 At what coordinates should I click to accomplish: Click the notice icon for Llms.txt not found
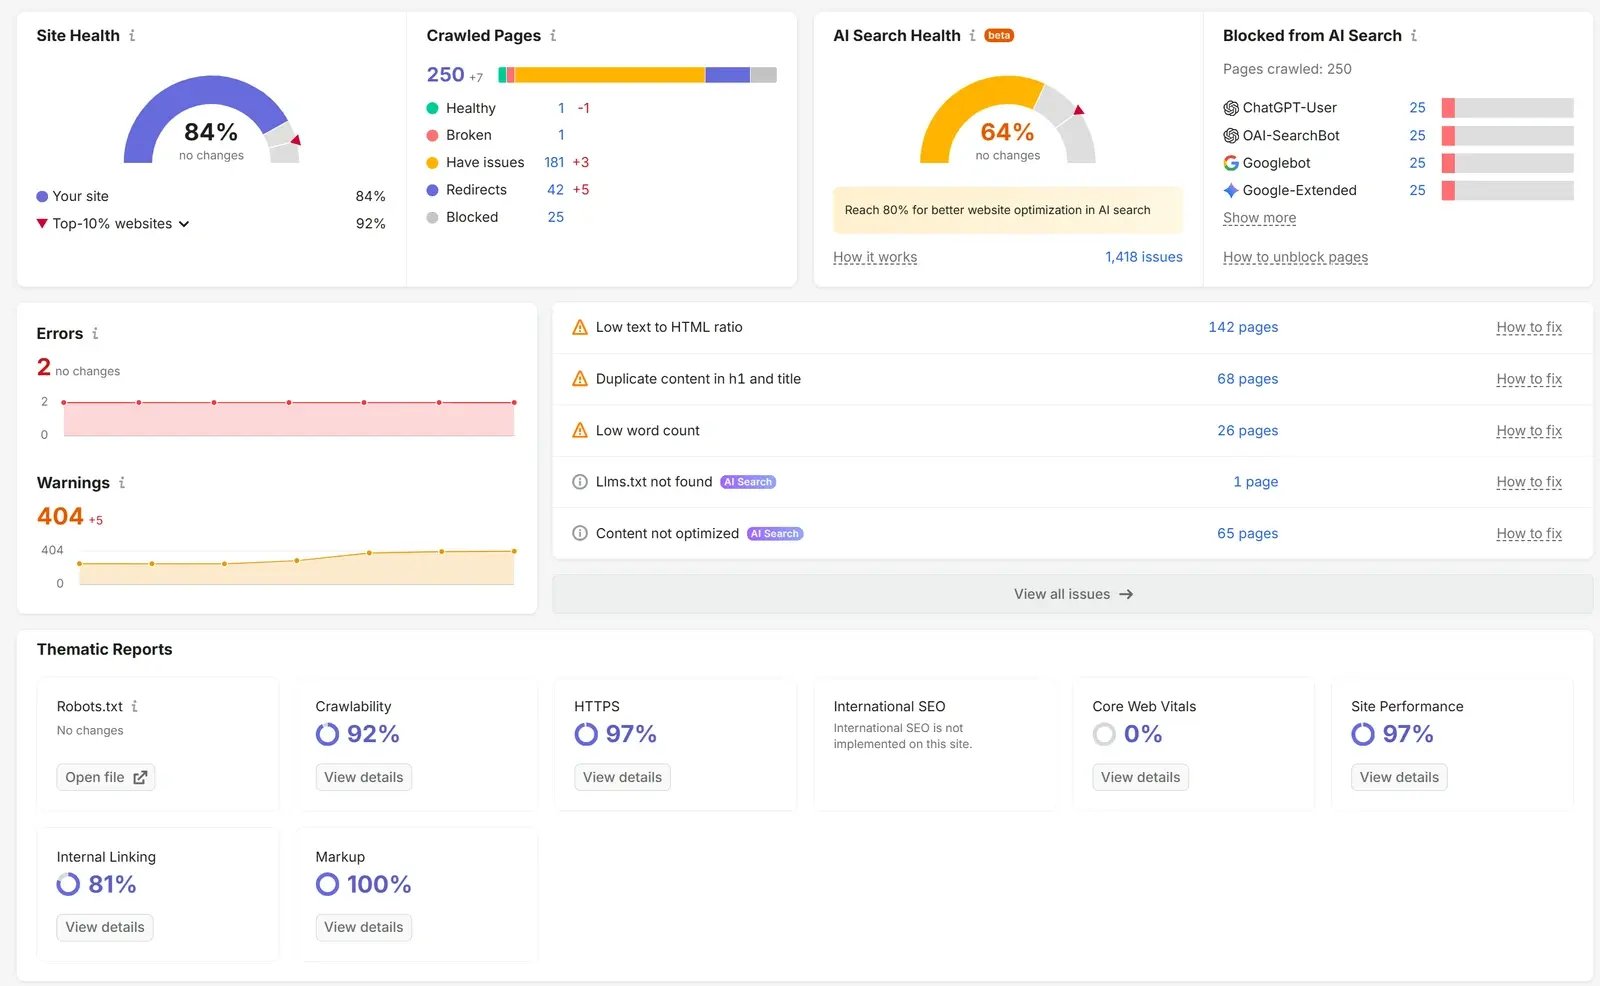tap(580, 482)
